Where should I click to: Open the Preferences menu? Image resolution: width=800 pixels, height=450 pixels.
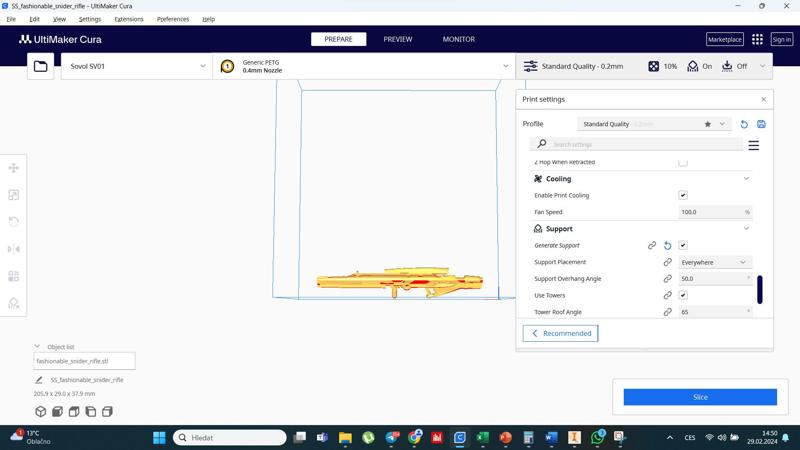173,19
